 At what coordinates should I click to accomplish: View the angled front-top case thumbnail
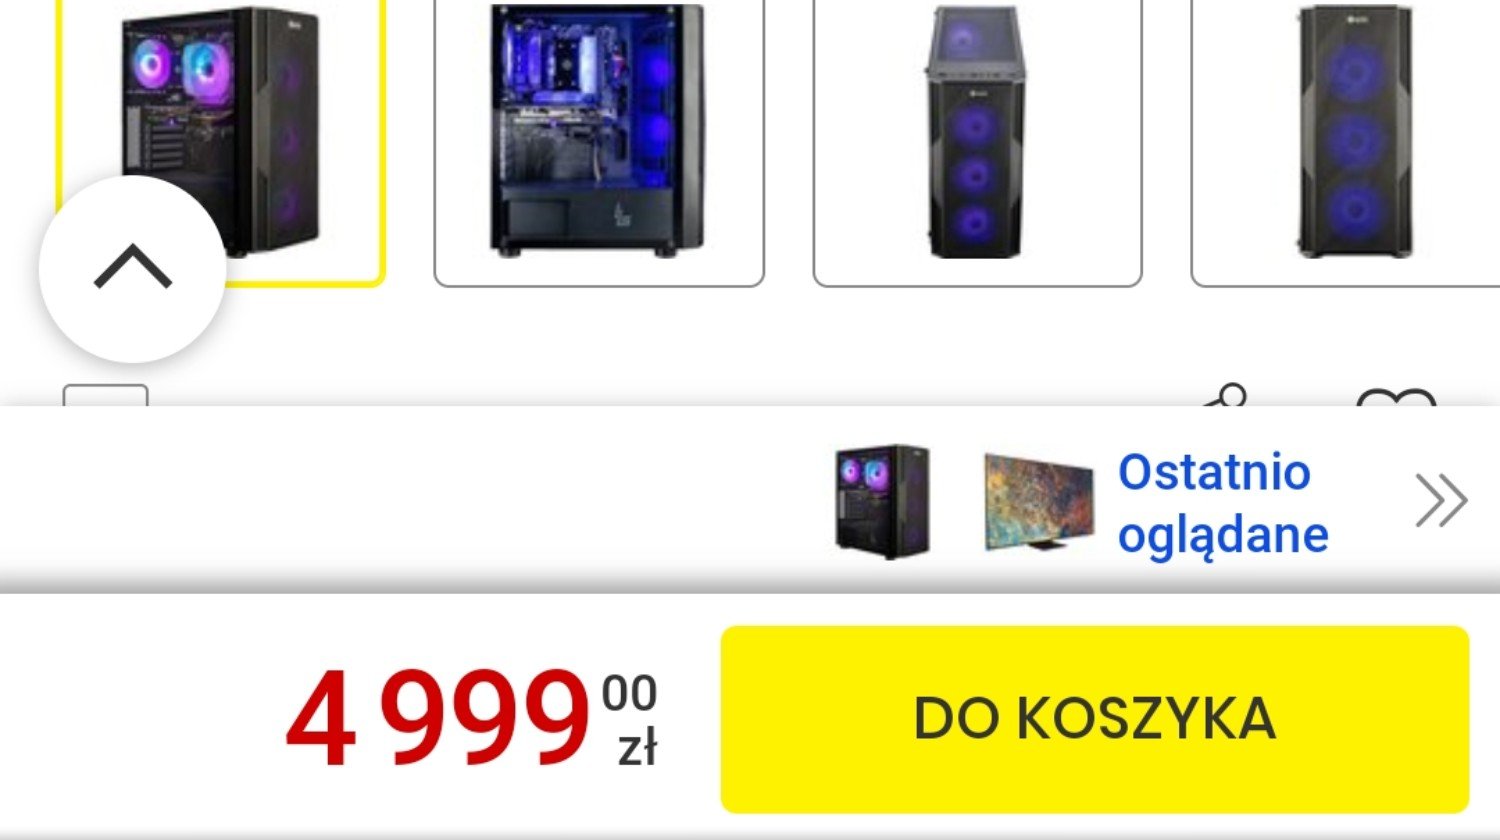[x=977, y=142]
